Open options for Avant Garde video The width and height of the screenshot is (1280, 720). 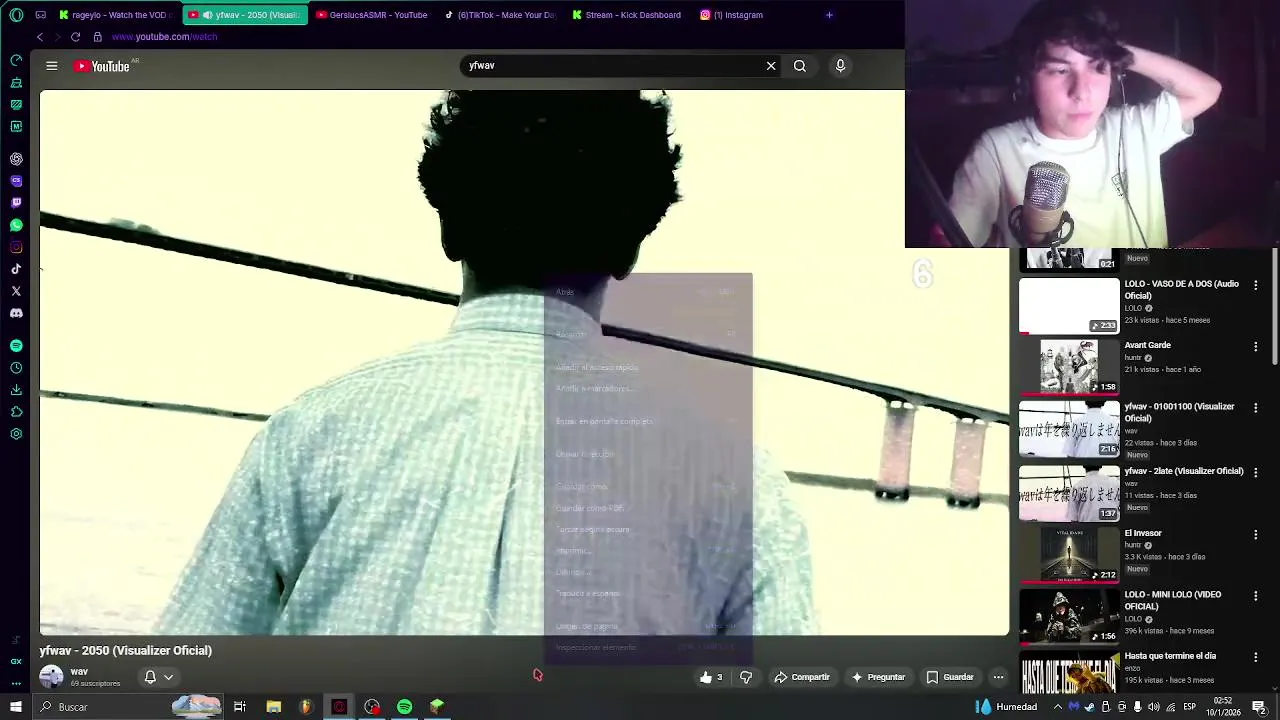pos(1256,347)
